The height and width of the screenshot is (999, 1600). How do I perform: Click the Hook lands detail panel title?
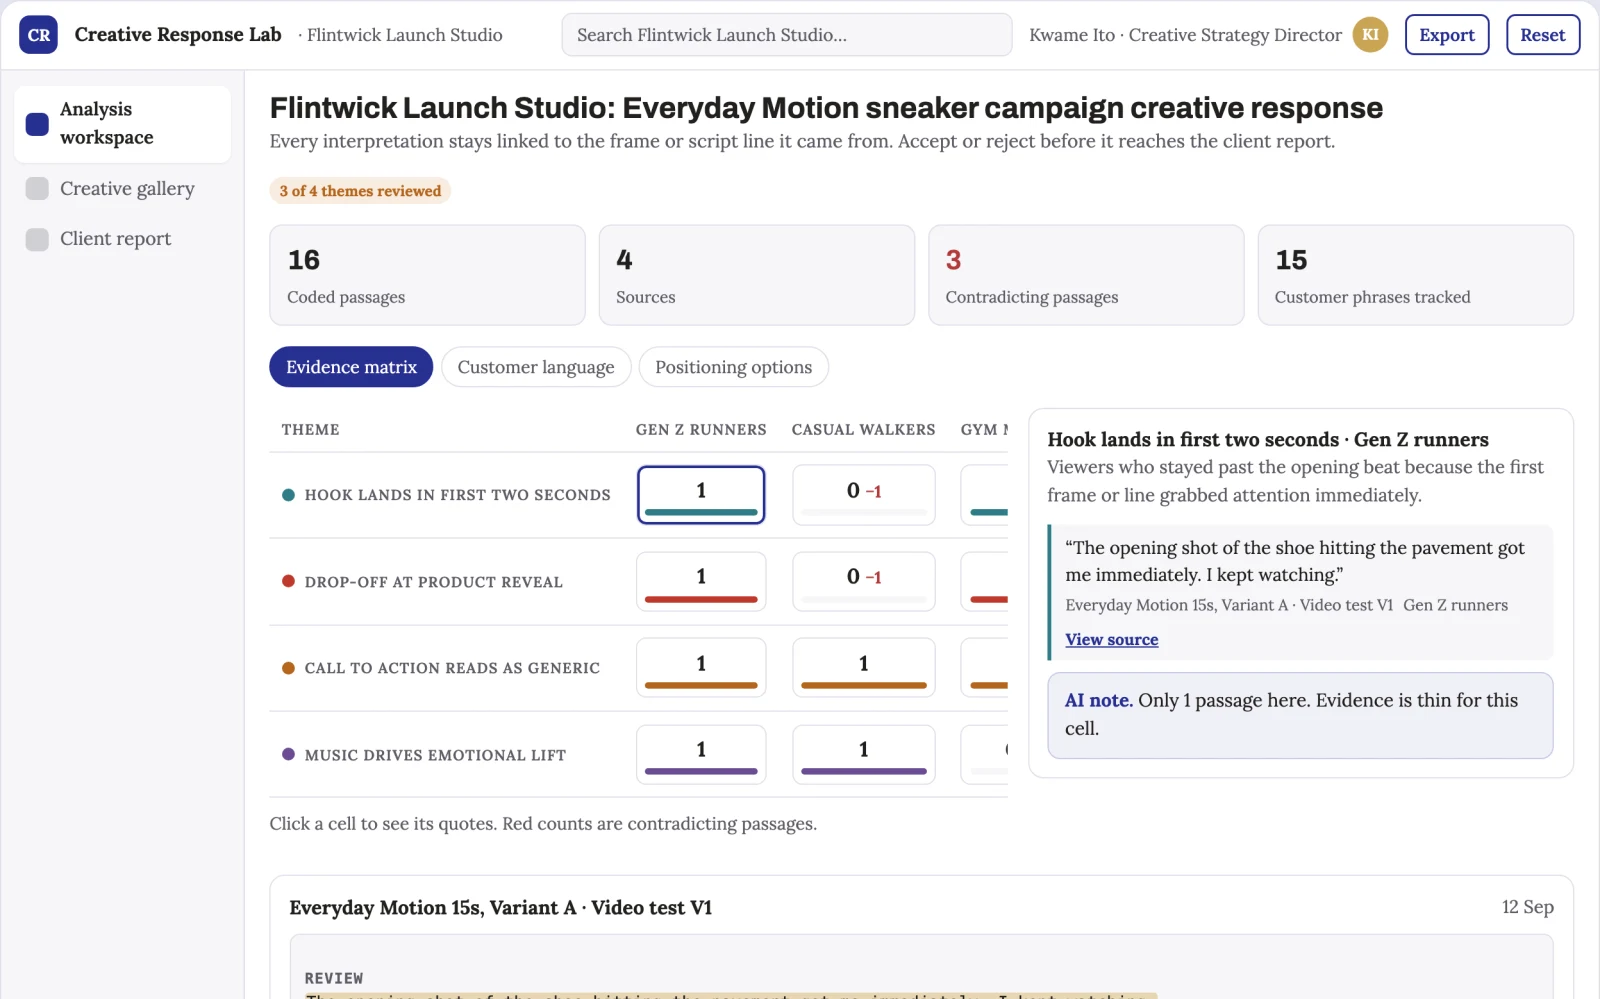coord(1267,440)
